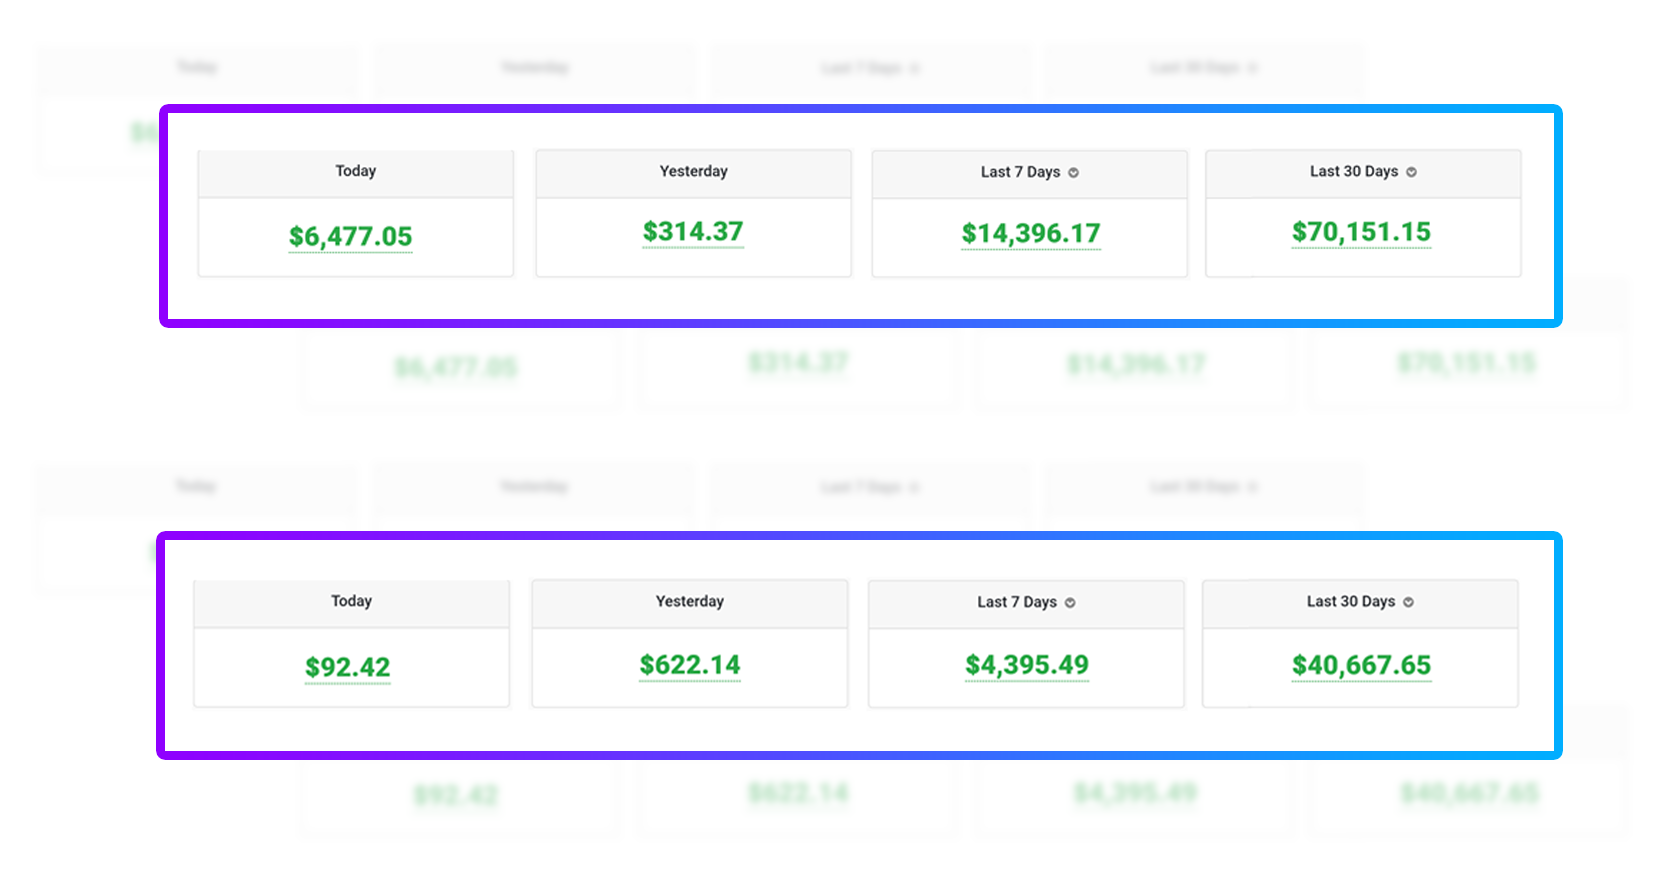Select the Today header above $6,477.05
The height and width of the screenshot is (888, 1669).
[x=356, y=171]
